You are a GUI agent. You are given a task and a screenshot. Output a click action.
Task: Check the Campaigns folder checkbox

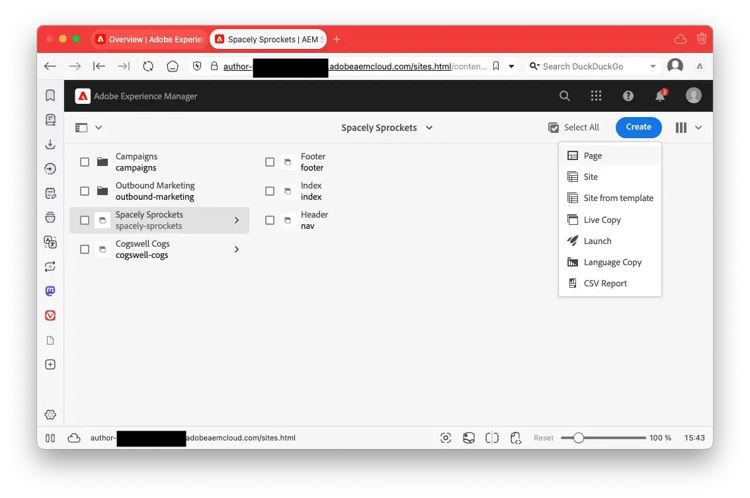[x=85, y=162]
